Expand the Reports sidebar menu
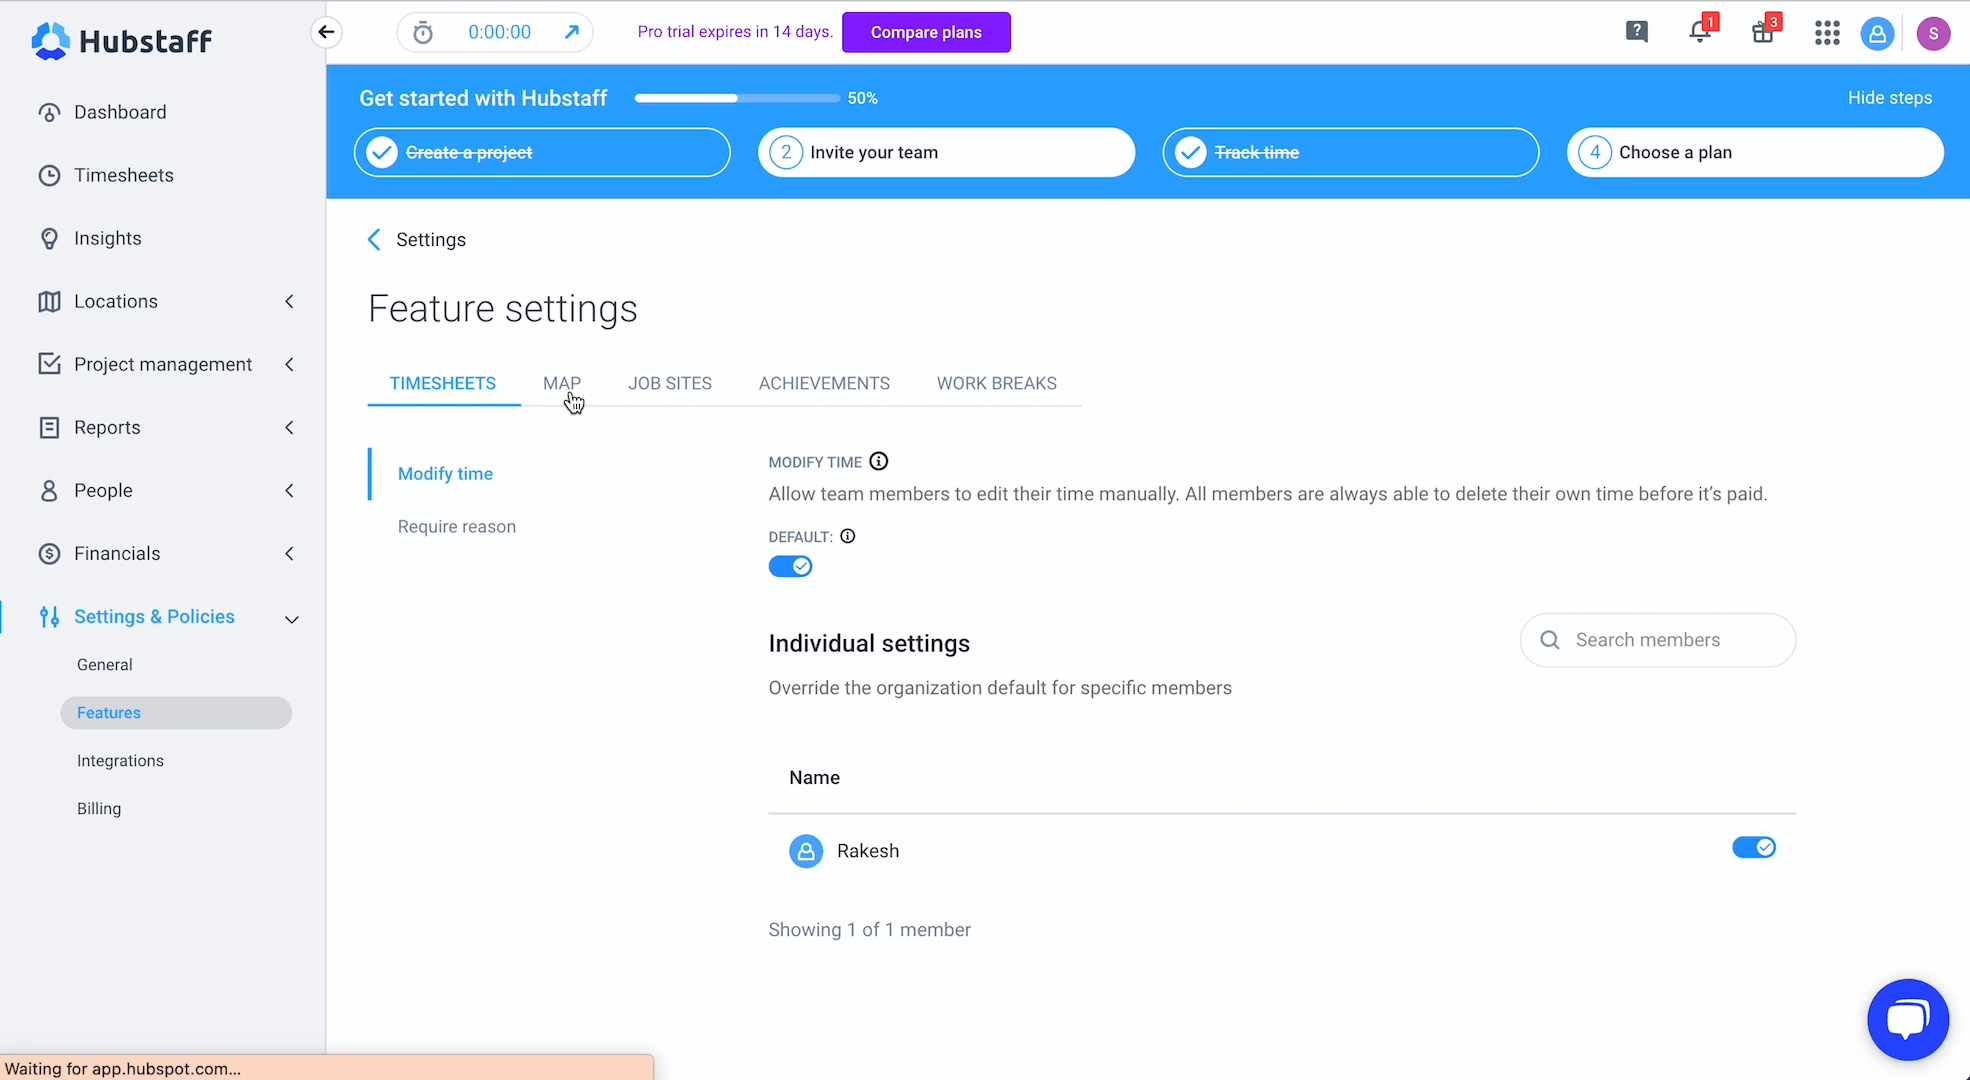Image resolution: width=1970 pixels, height=1080 pixels. coord(289,427)
